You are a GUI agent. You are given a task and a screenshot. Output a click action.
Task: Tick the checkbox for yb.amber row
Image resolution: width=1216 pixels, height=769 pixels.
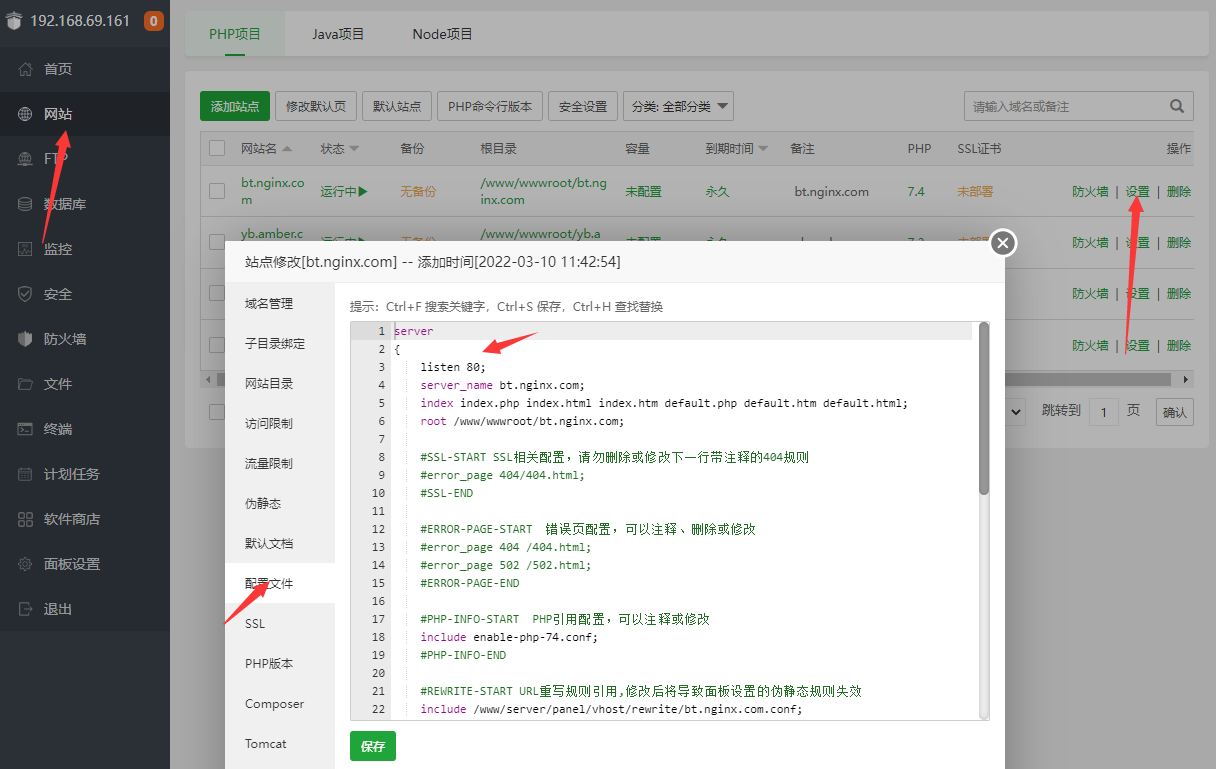(x=217, y=241)
